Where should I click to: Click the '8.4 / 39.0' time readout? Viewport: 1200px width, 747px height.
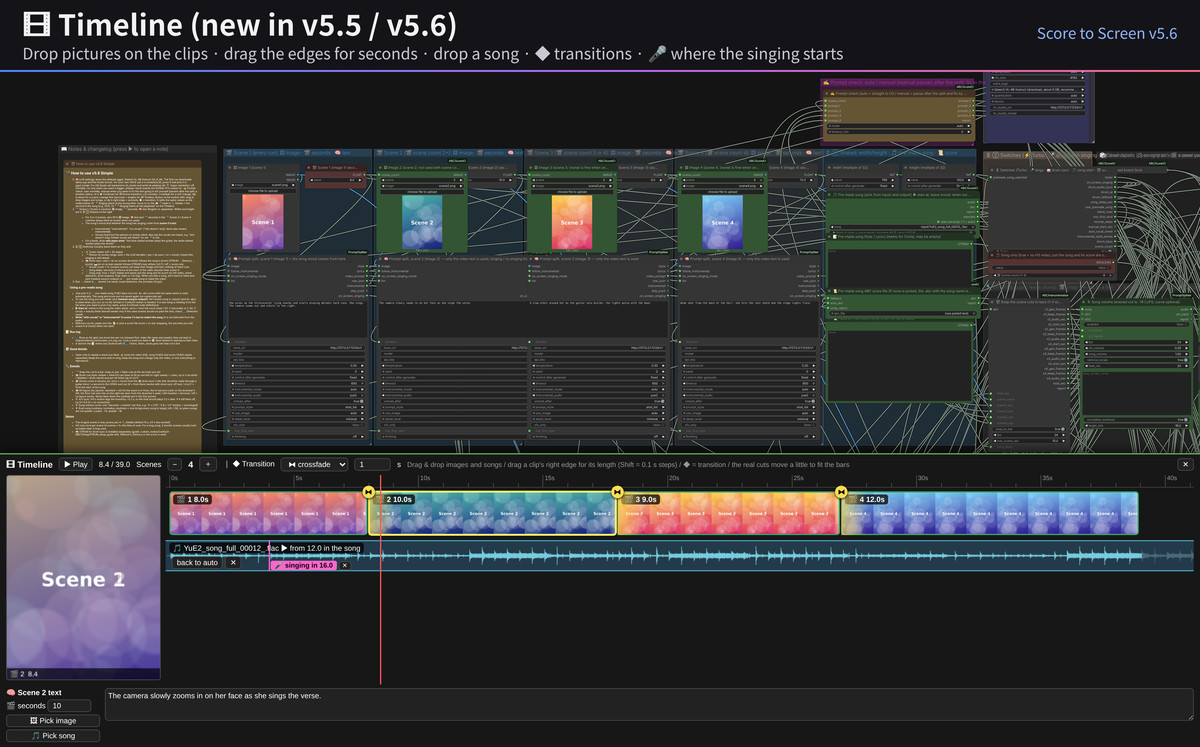[x=113, y=464]
